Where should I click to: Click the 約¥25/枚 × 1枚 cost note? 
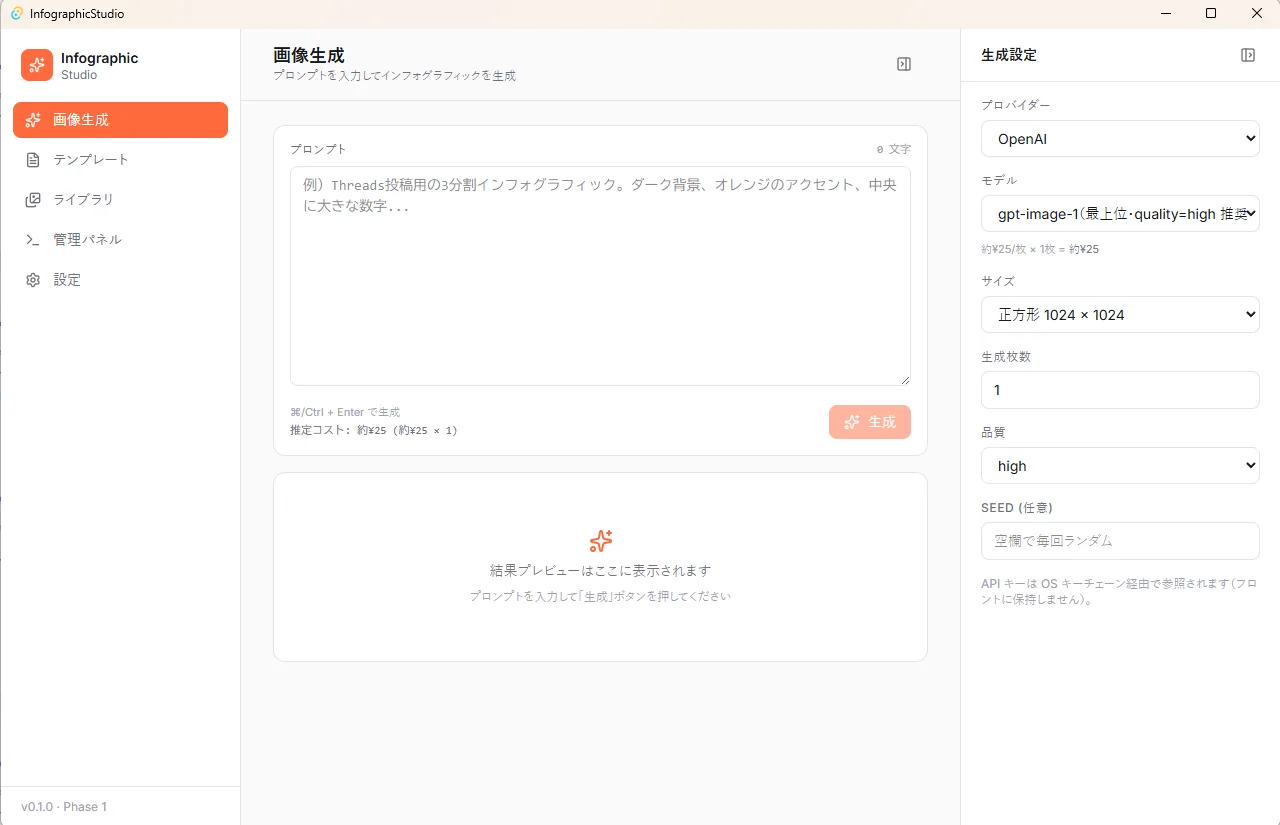pos(1040,249)
